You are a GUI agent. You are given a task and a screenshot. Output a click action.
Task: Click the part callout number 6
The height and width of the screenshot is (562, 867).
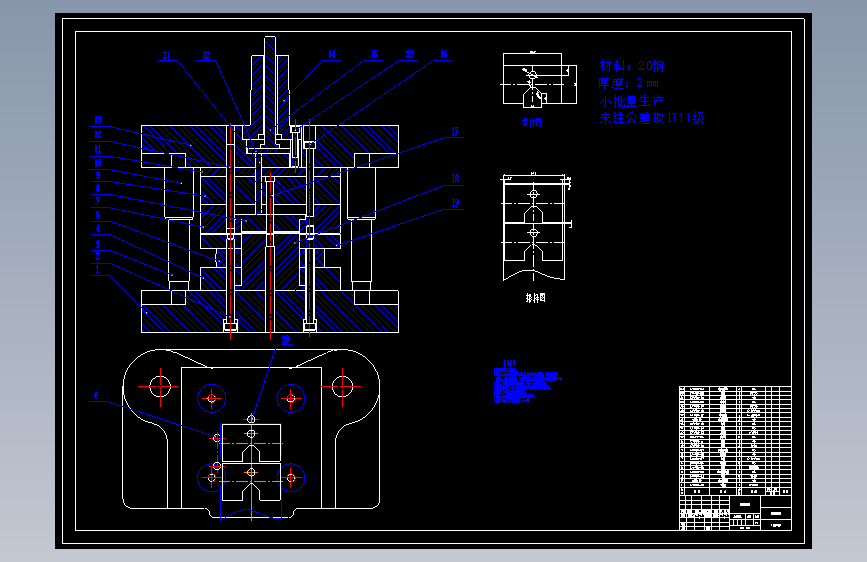tap(96, 396)
